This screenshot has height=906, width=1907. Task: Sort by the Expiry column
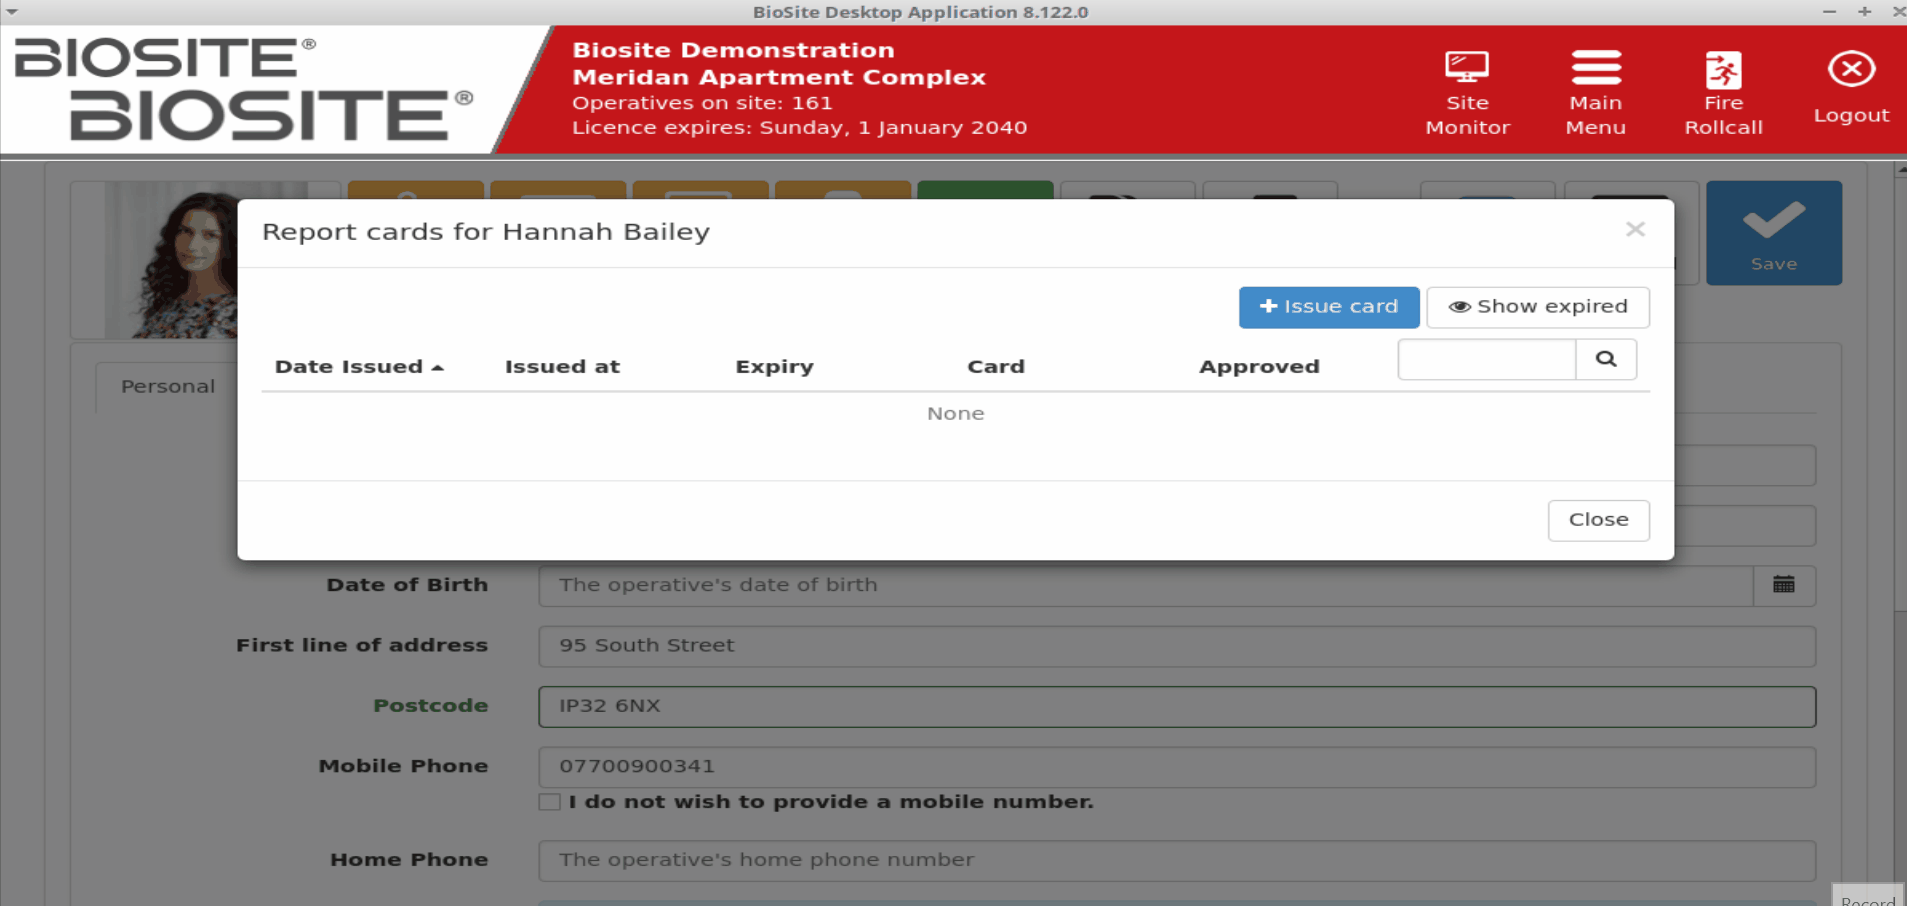point(774,366)
